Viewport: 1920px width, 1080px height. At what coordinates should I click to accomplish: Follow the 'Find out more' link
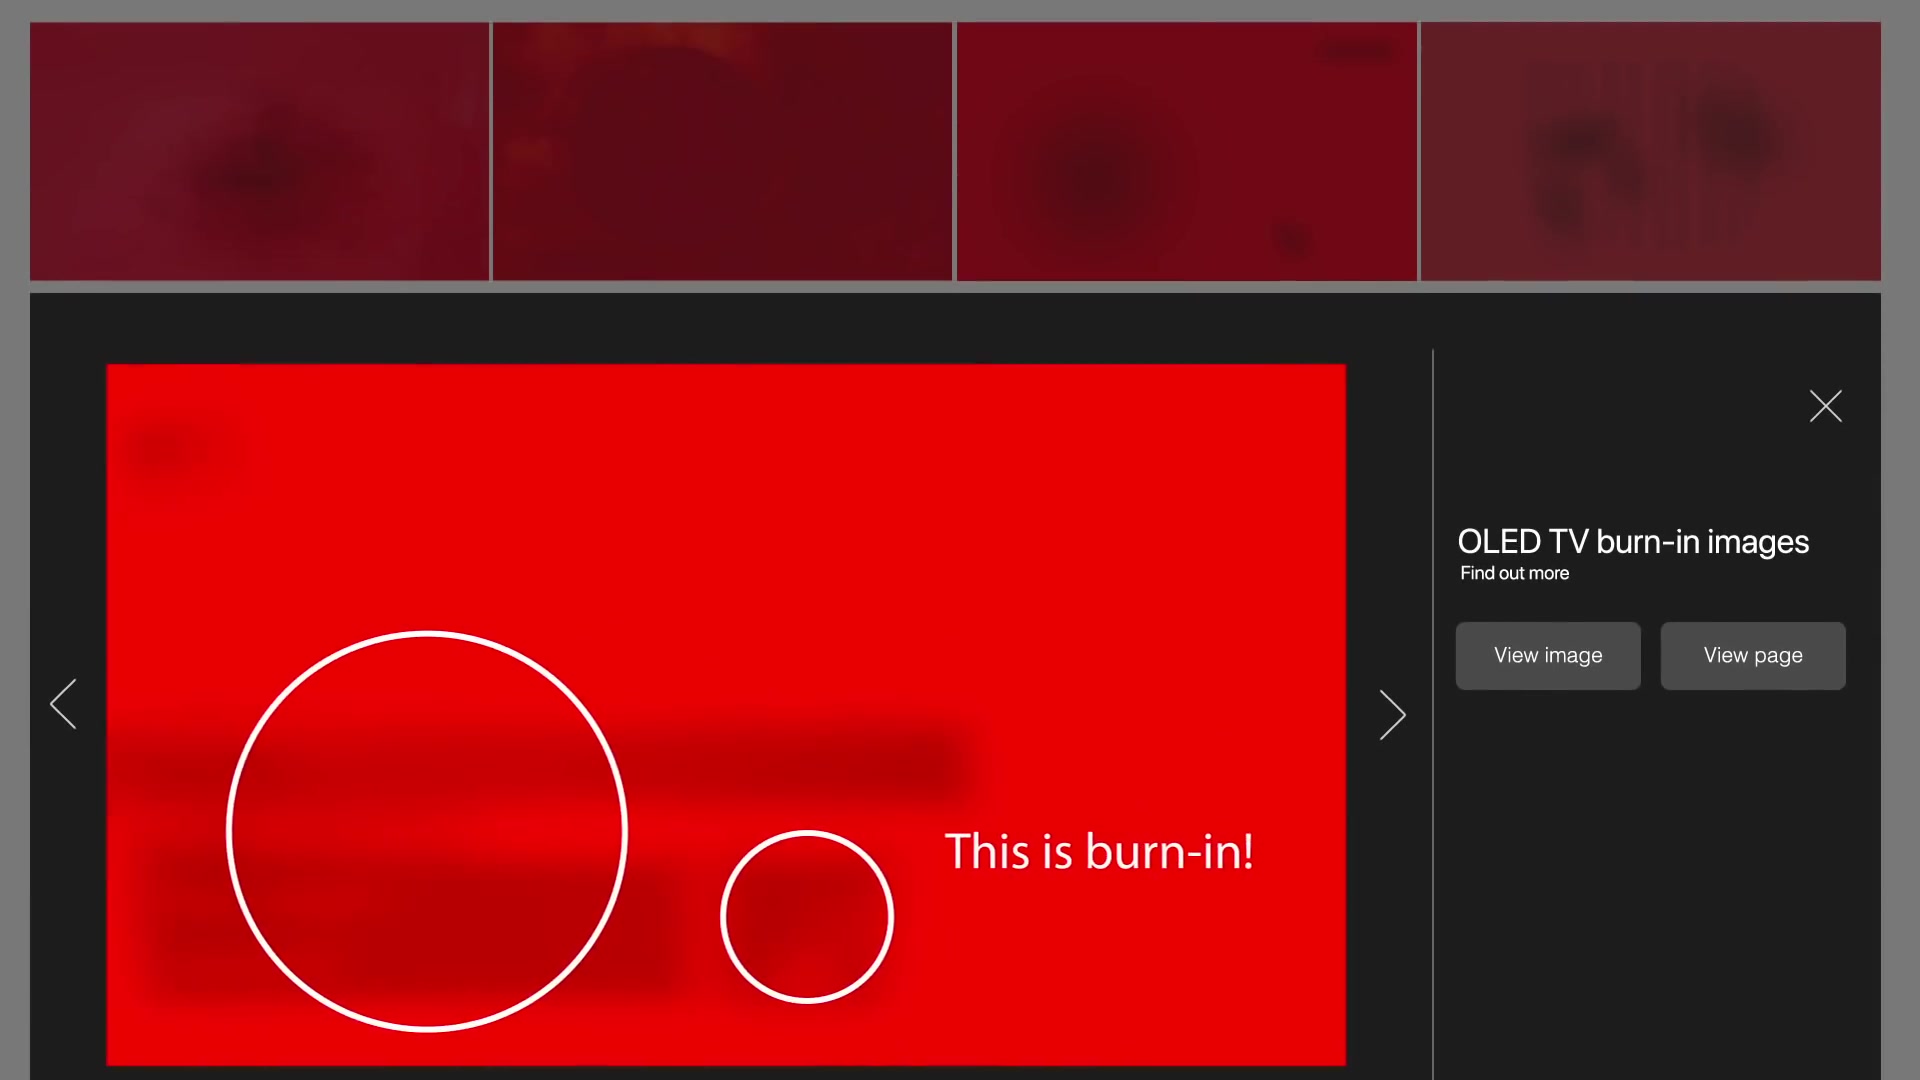(1514, 574)
